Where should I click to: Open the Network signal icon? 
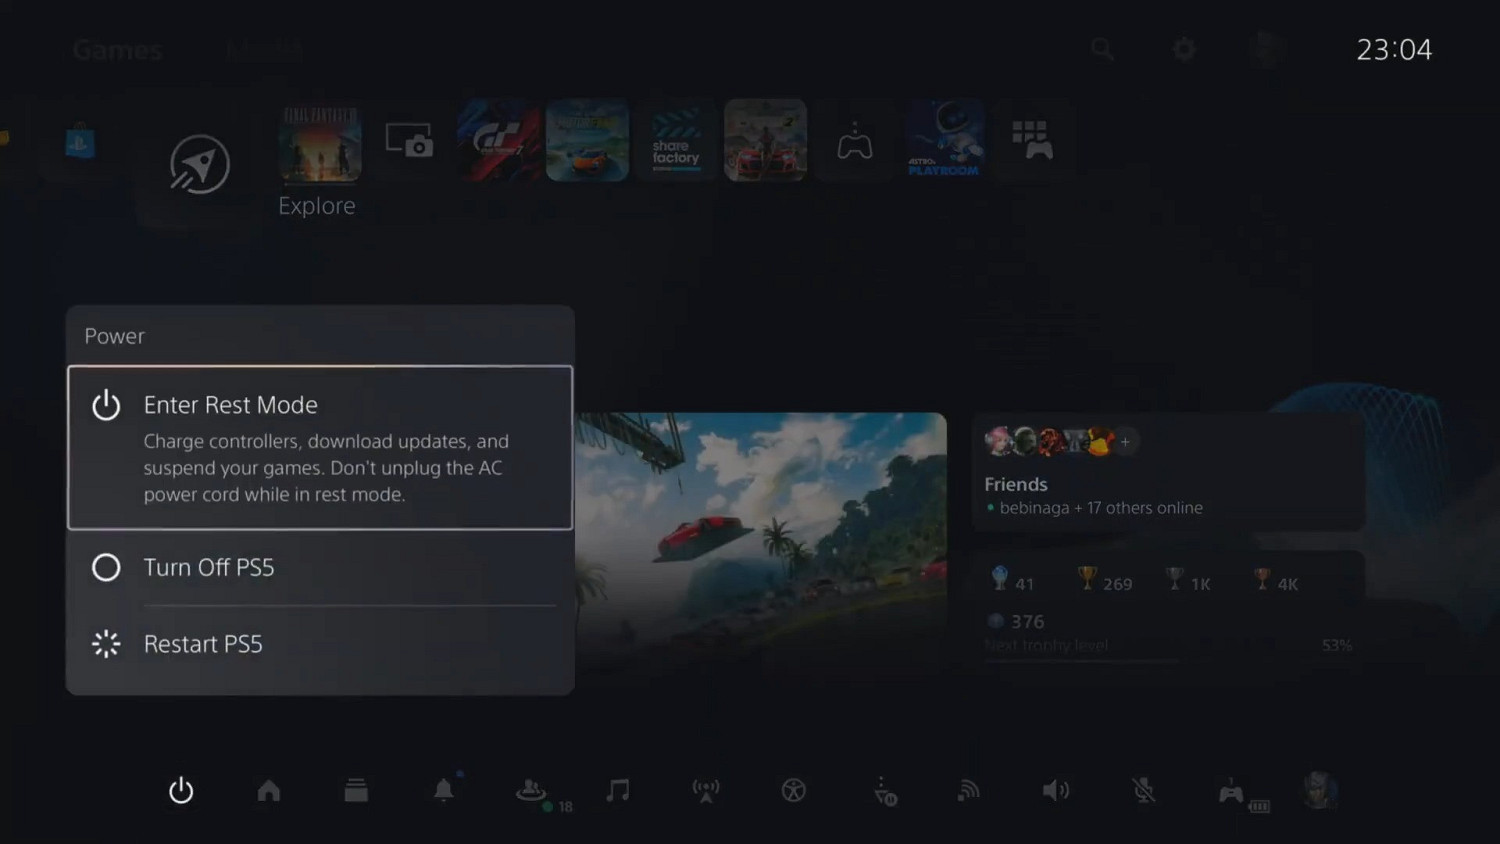pos(968,791)
